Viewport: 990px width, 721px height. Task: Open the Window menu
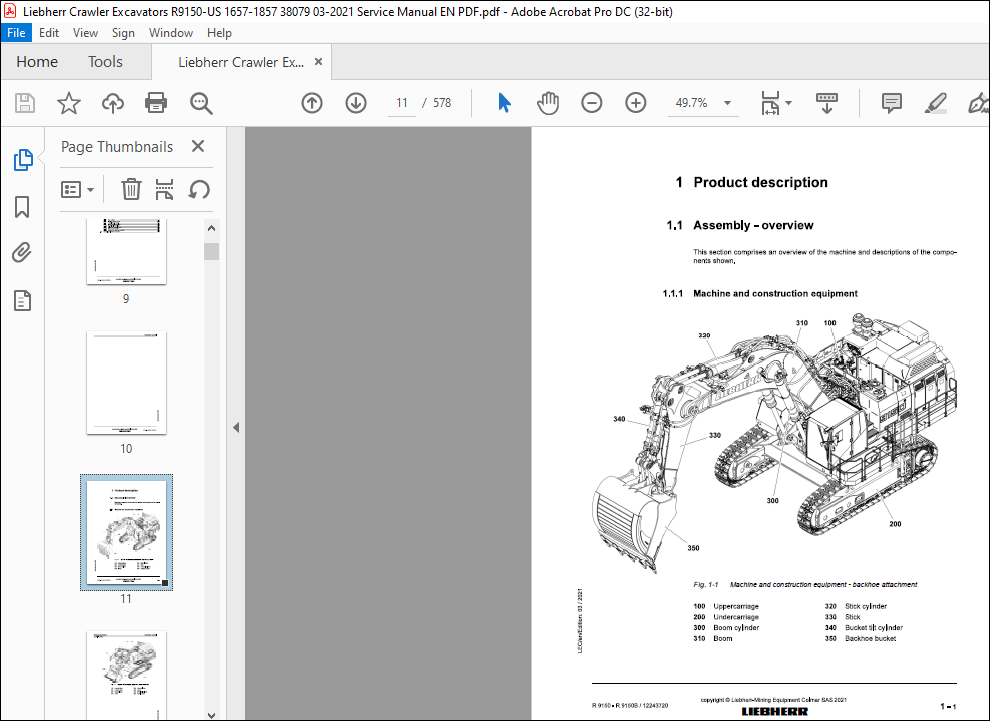(170, 33)
